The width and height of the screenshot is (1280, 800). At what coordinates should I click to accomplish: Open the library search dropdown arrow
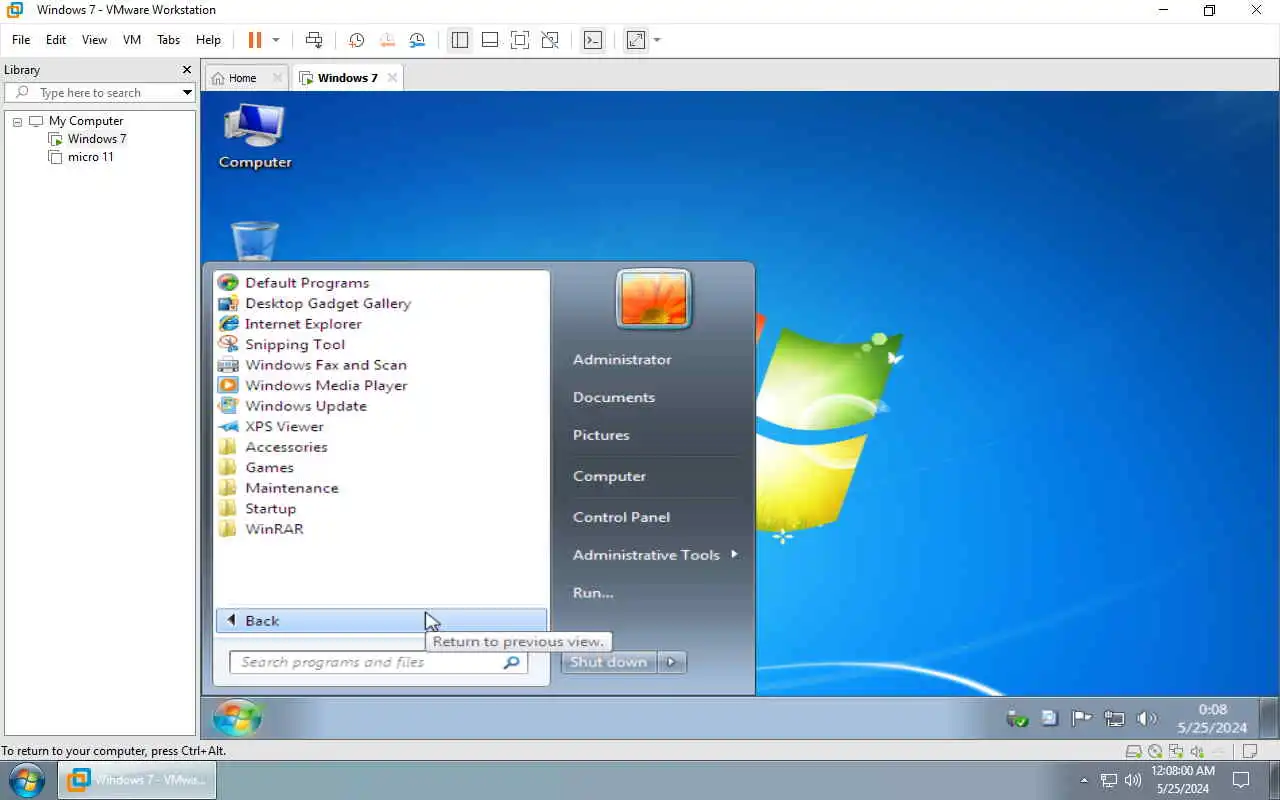click(187, 92)
